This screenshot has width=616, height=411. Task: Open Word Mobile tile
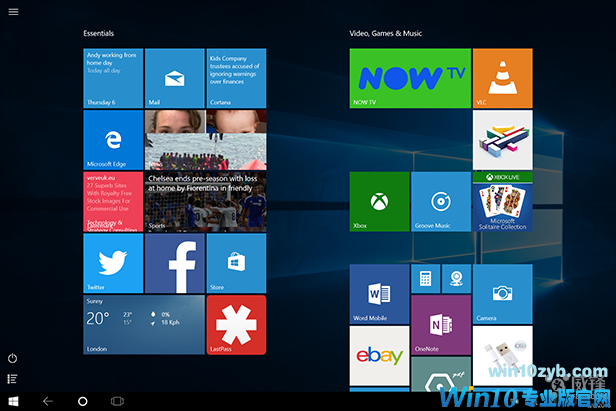pyautogui.click(x=379, y=294)
